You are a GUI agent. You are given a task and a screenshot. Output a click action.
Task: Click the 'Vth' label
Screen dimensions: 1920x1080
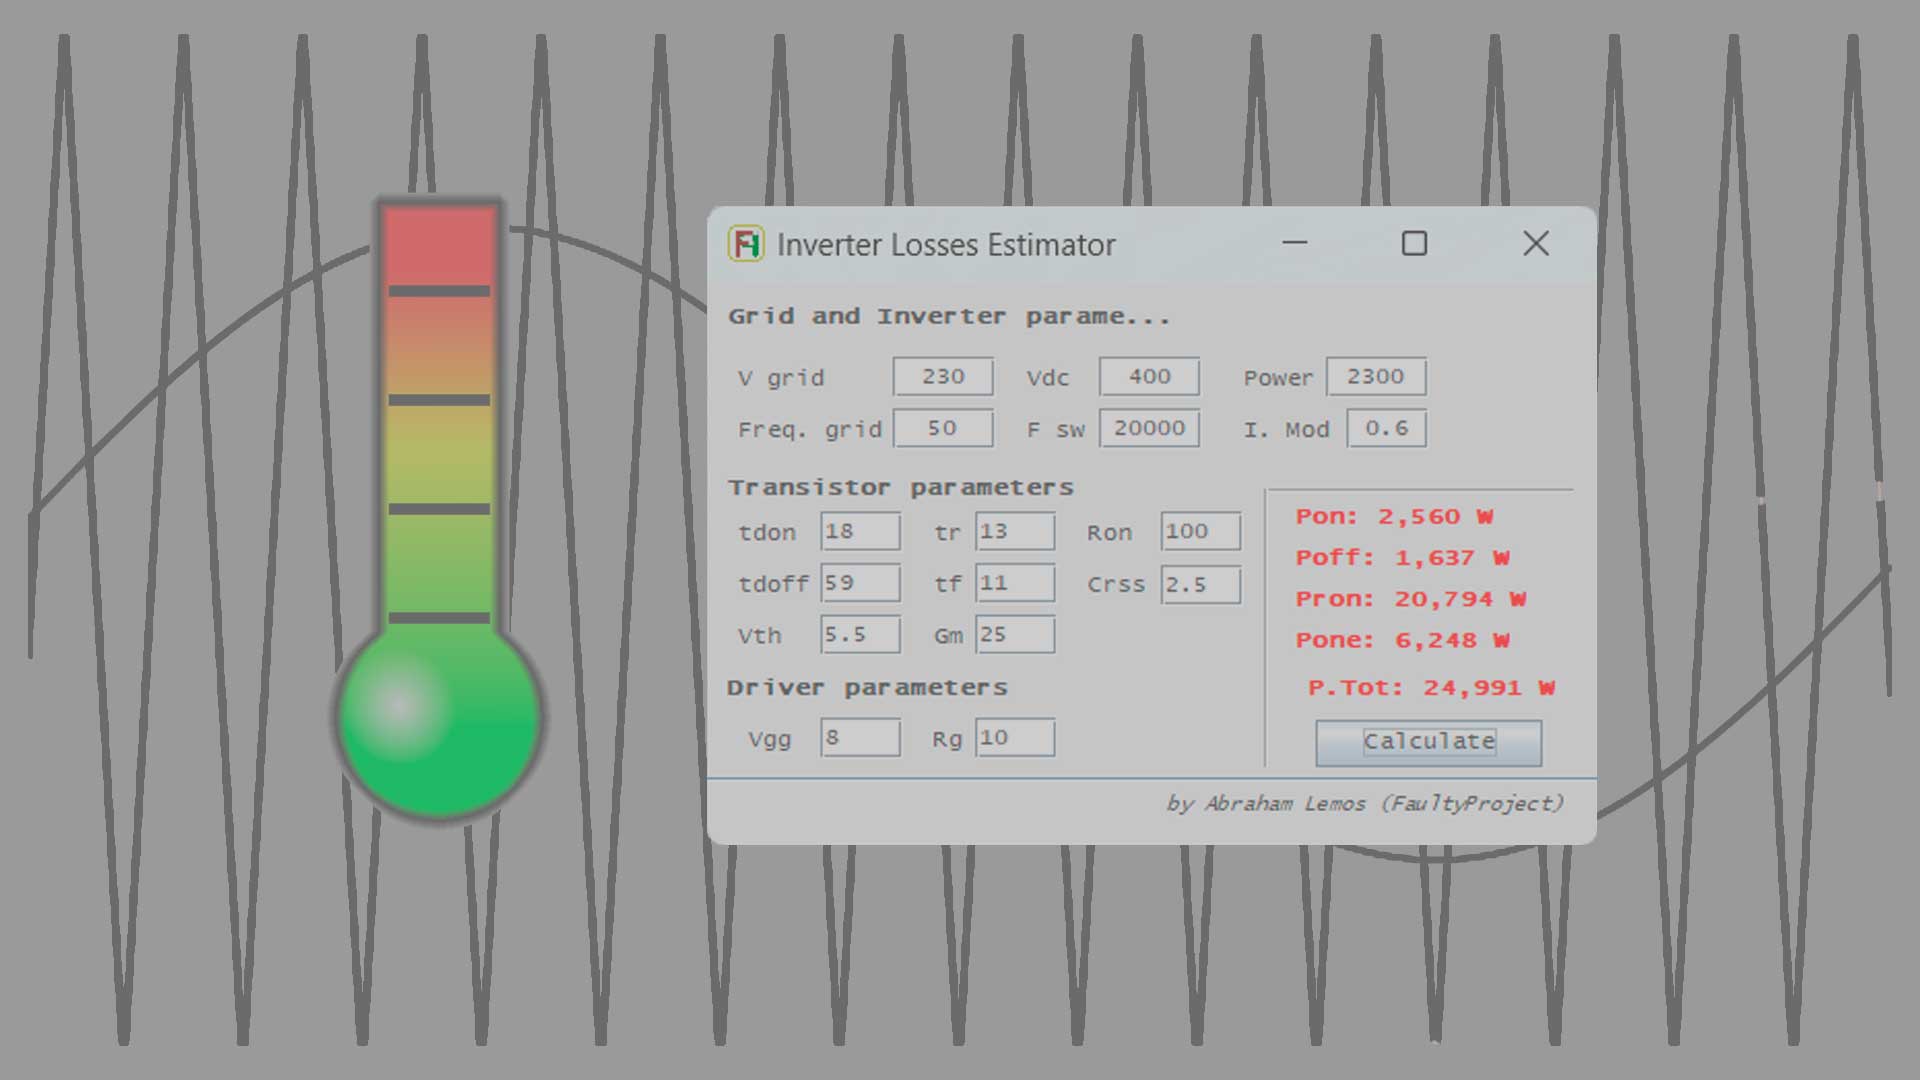pos(759,636)
